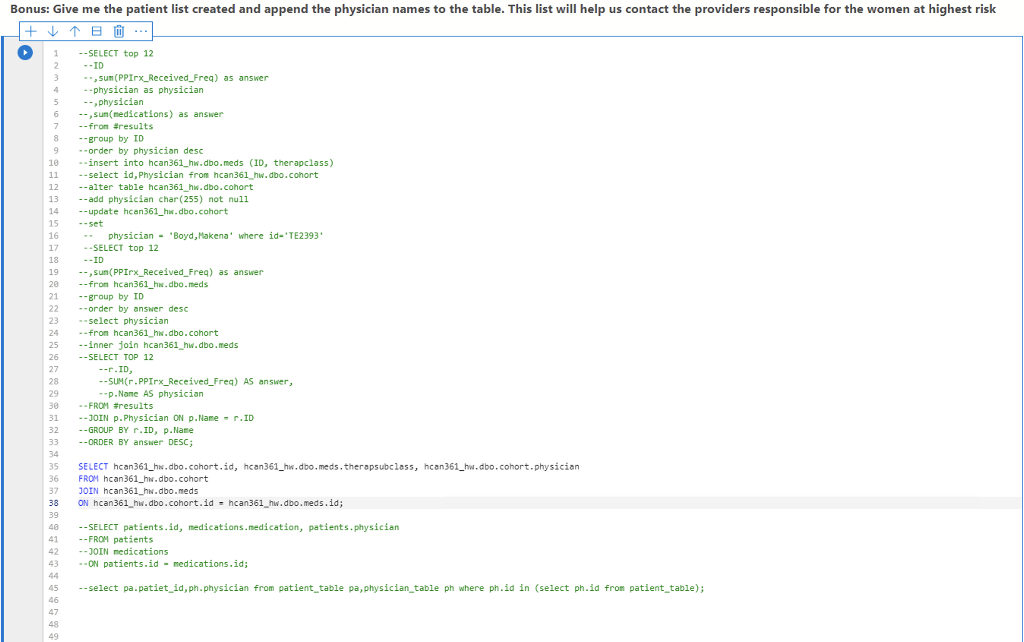The image size is (1024, 642).
Task: Add a new cell with the plus icon
Action: click(x=31, y=31)
